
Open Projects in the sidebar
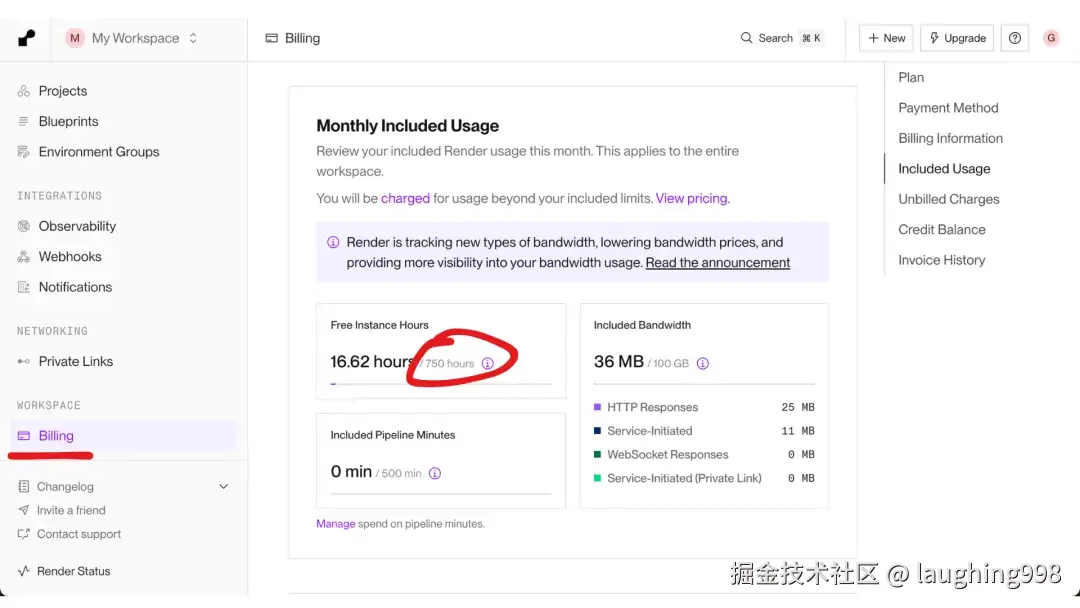pos(63,91)
